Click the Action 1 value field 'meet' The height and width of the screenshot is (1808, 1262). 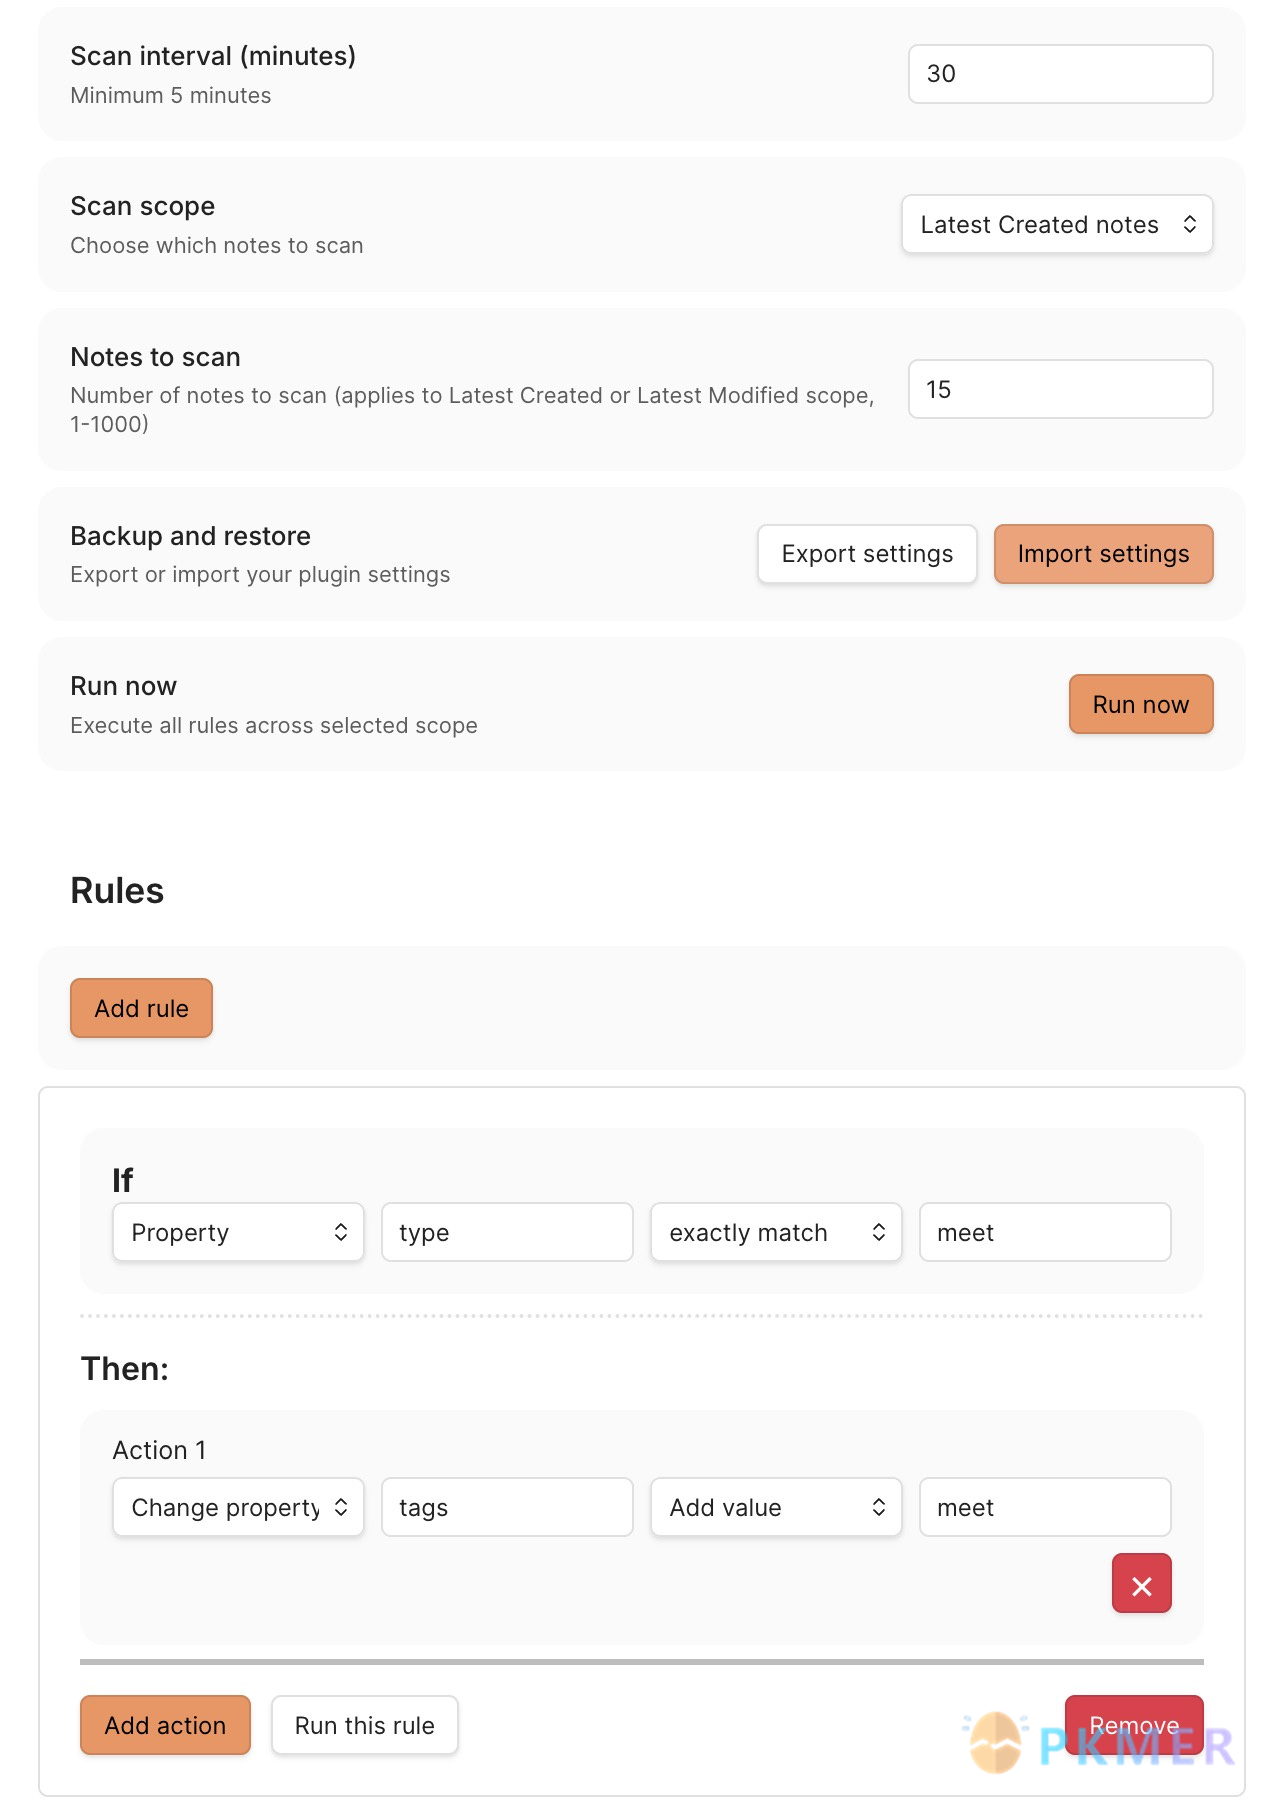click(x=1045, y=1508)
